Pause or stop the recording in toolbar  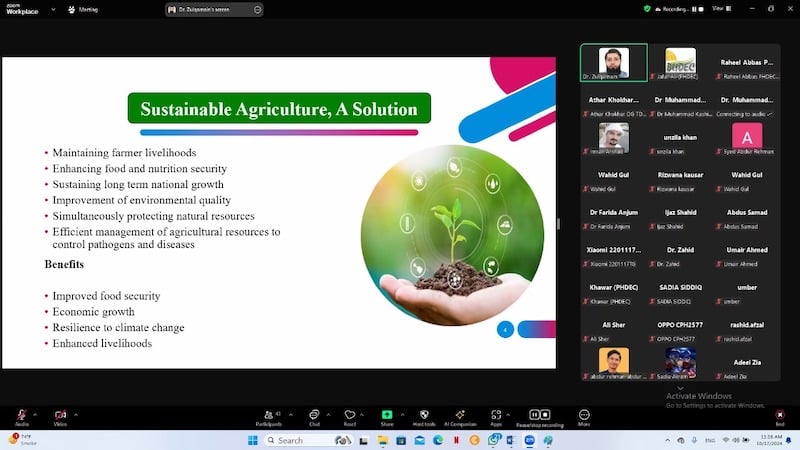pyautogui.click(x=540, y=414)
